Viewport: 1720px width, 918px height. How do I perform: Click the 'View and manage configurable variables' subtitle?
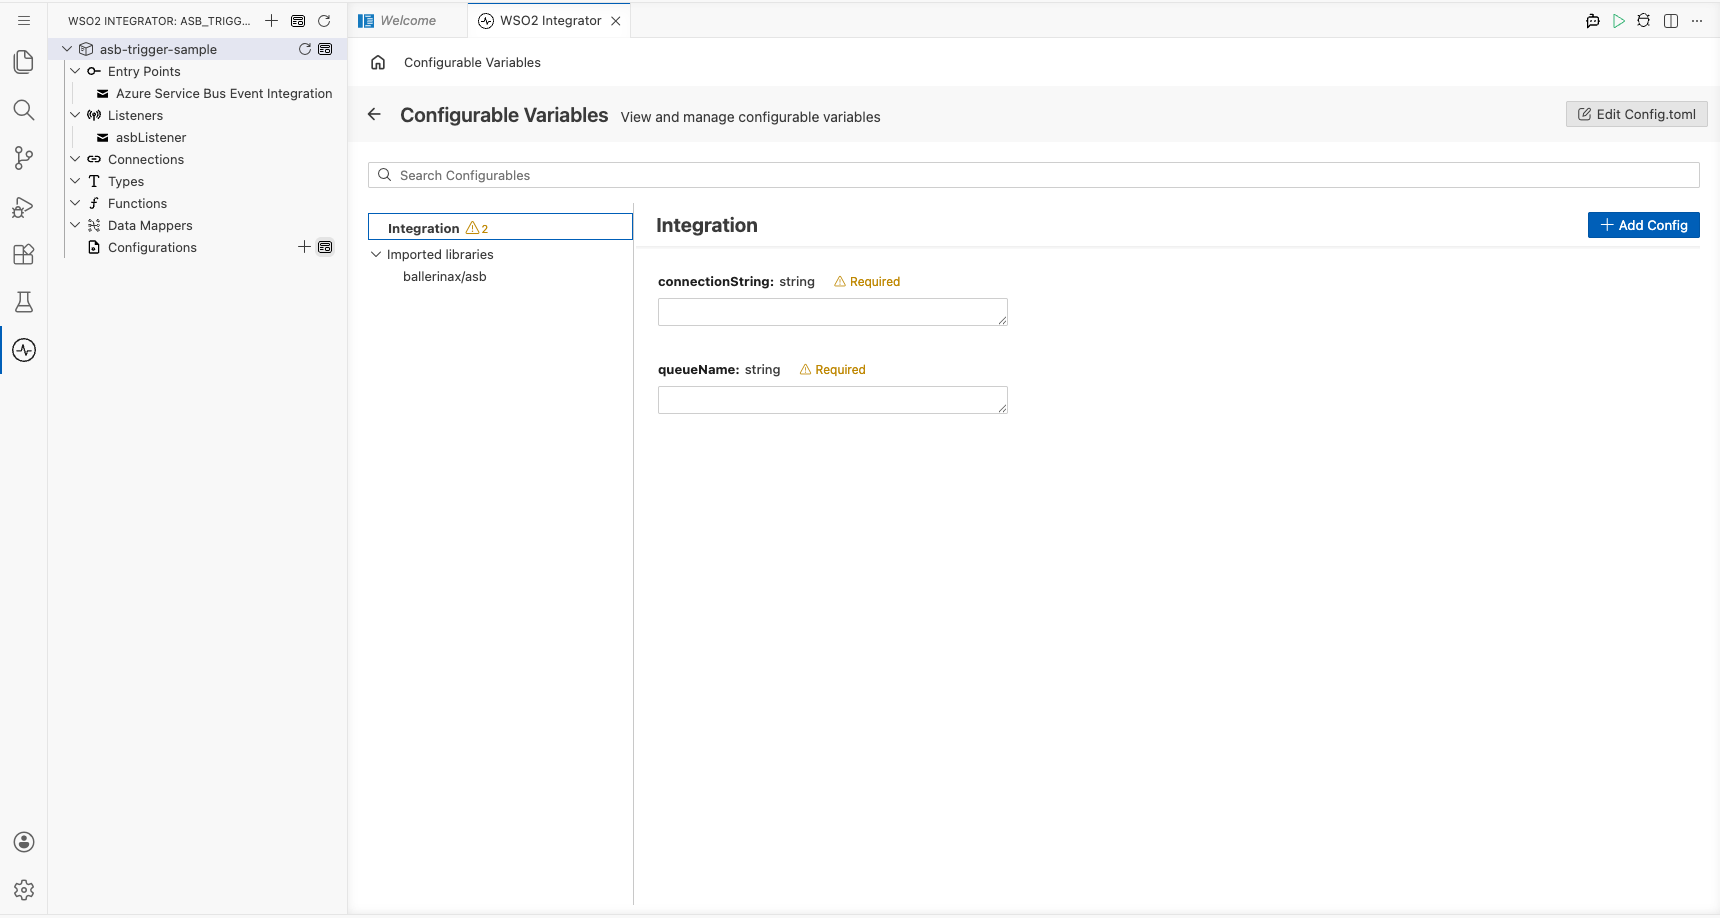(x=750, y=117)
